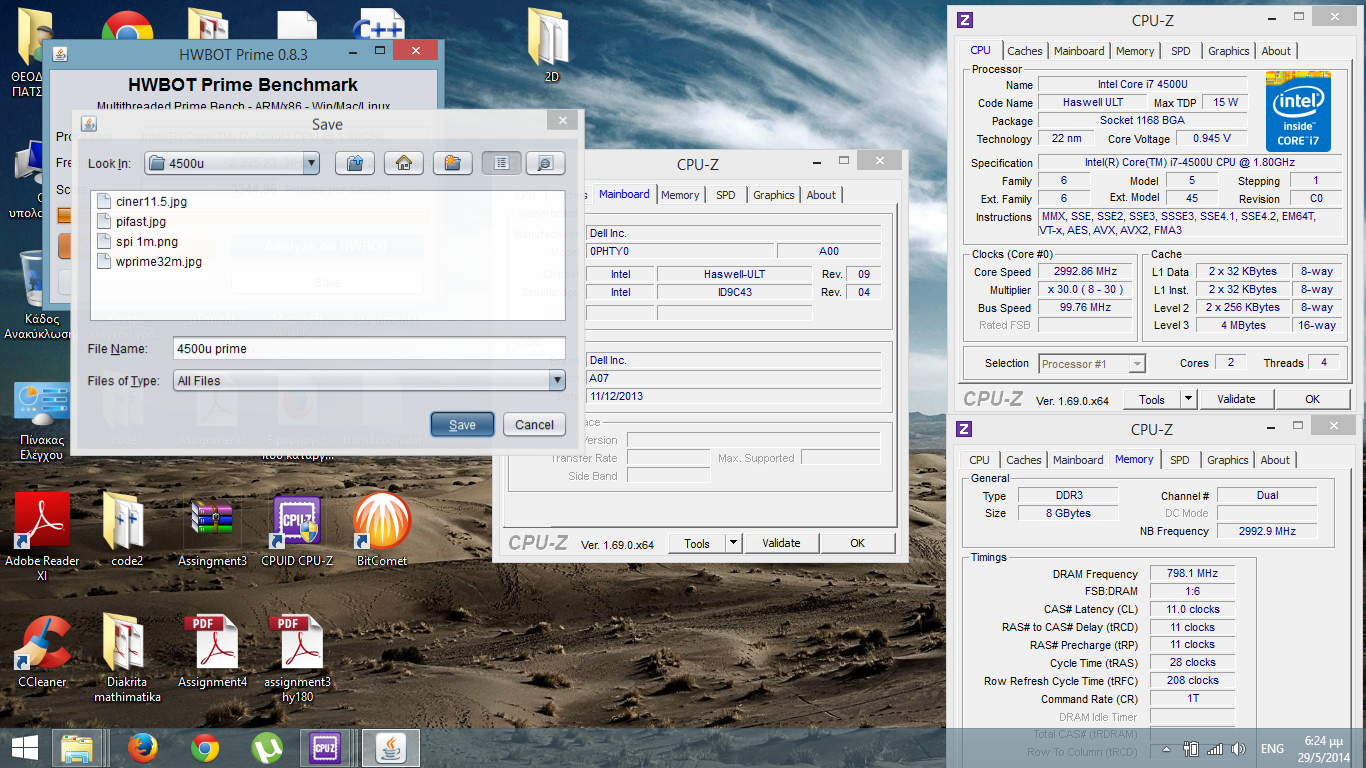The image size is (1366, 768).
Task: Select Memory tab in top-right CPU-Z window
Action: coord(1135,51)
